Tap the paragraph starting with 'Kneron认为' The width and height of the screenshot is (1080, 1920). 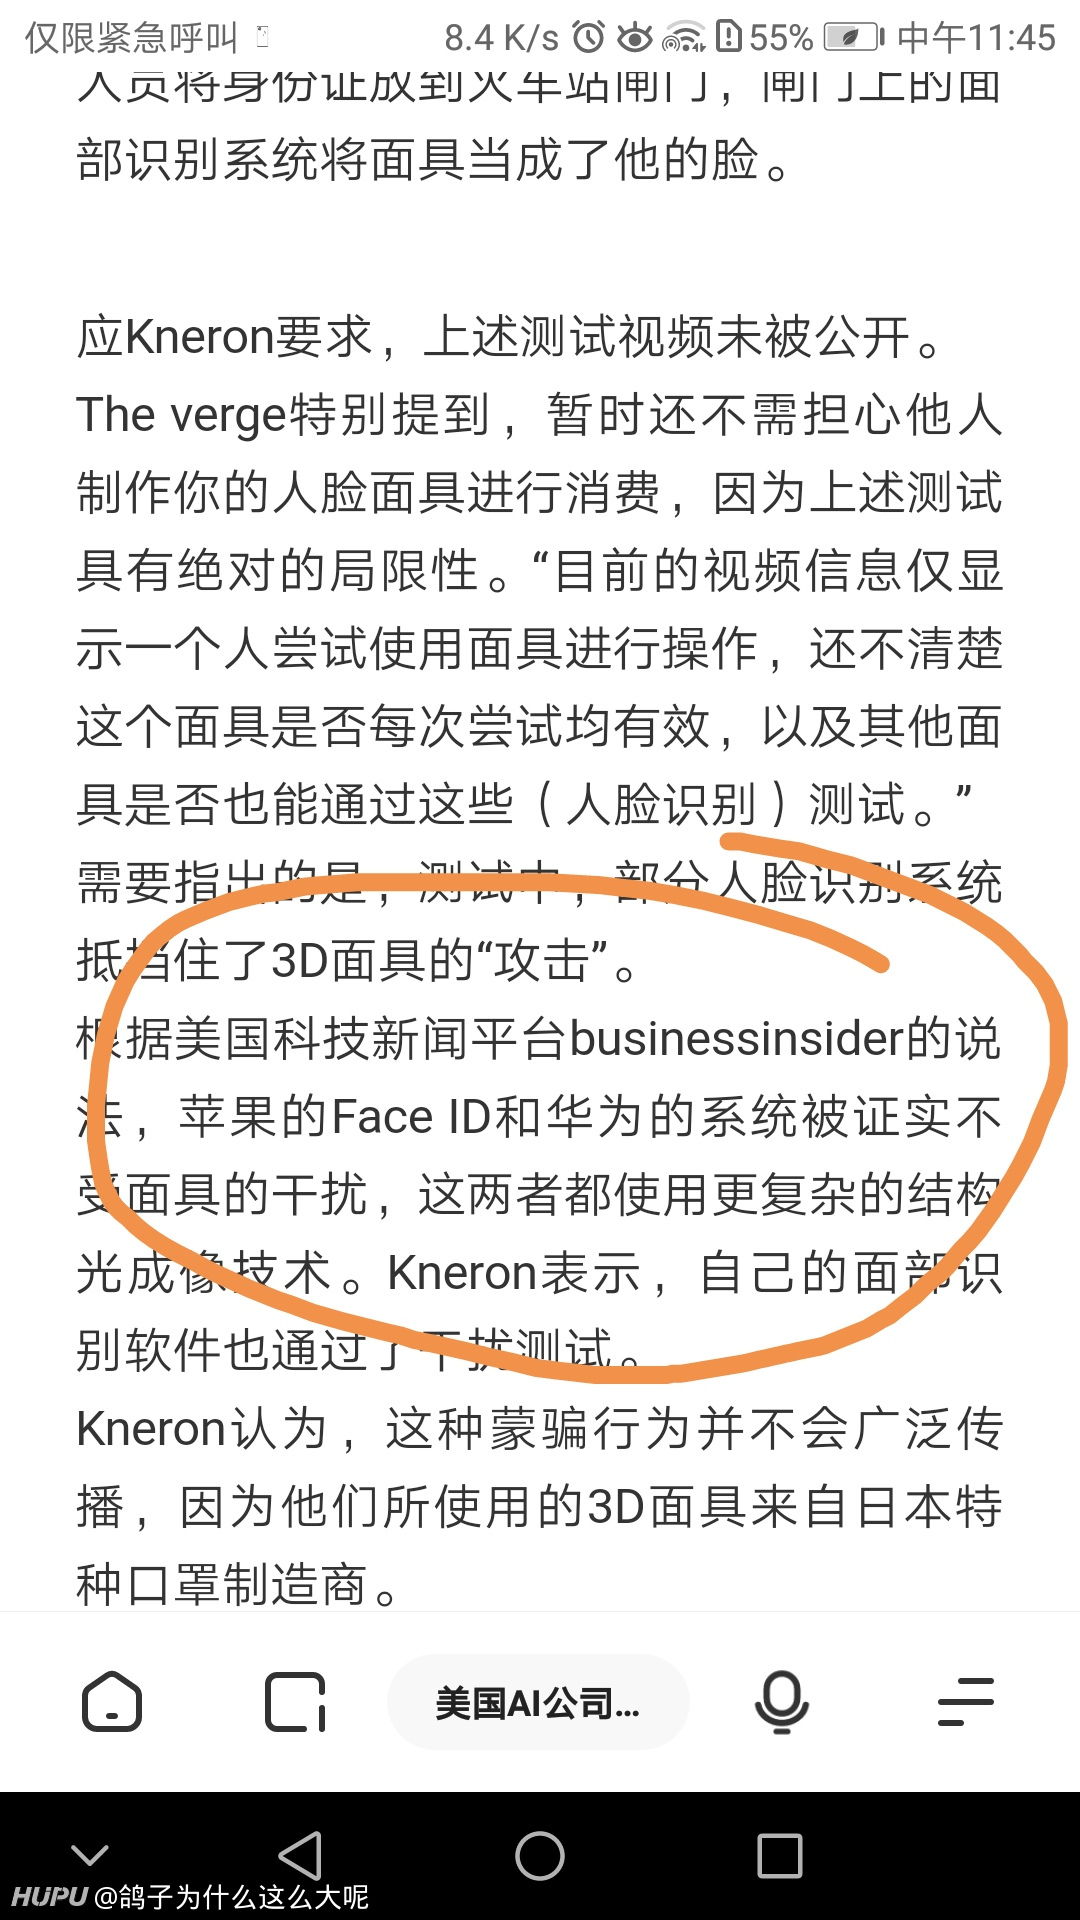click(540, 1506)
